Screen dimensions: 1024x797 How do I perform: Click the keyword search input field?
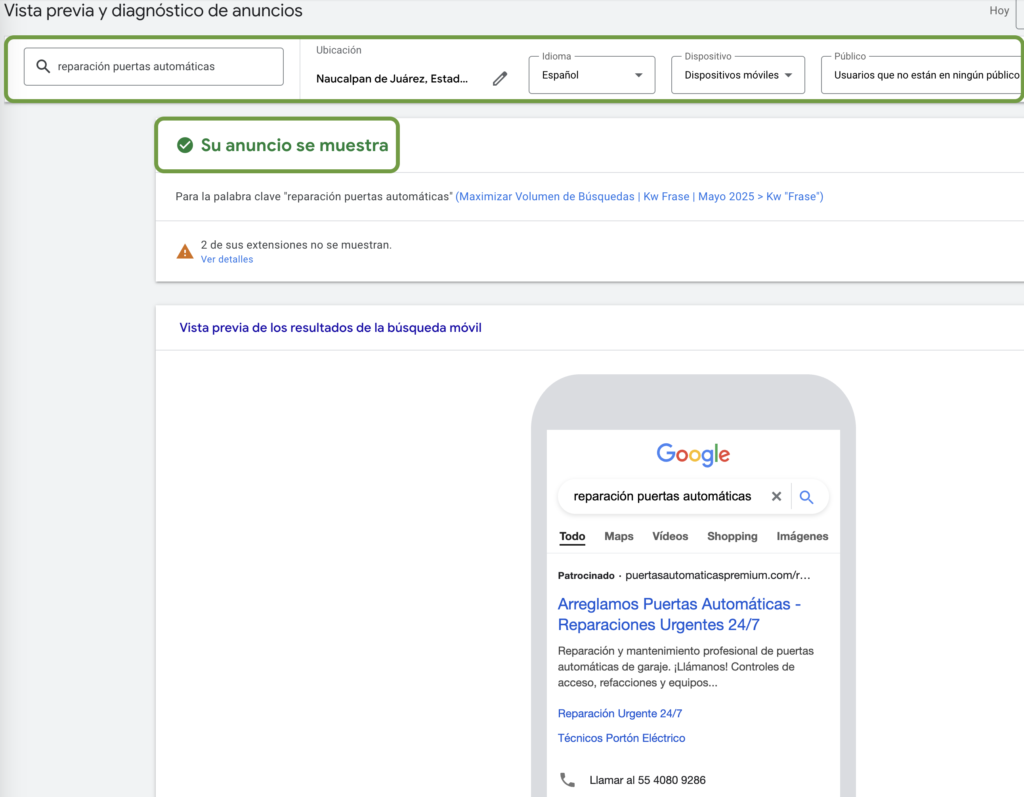coord(160,67)
